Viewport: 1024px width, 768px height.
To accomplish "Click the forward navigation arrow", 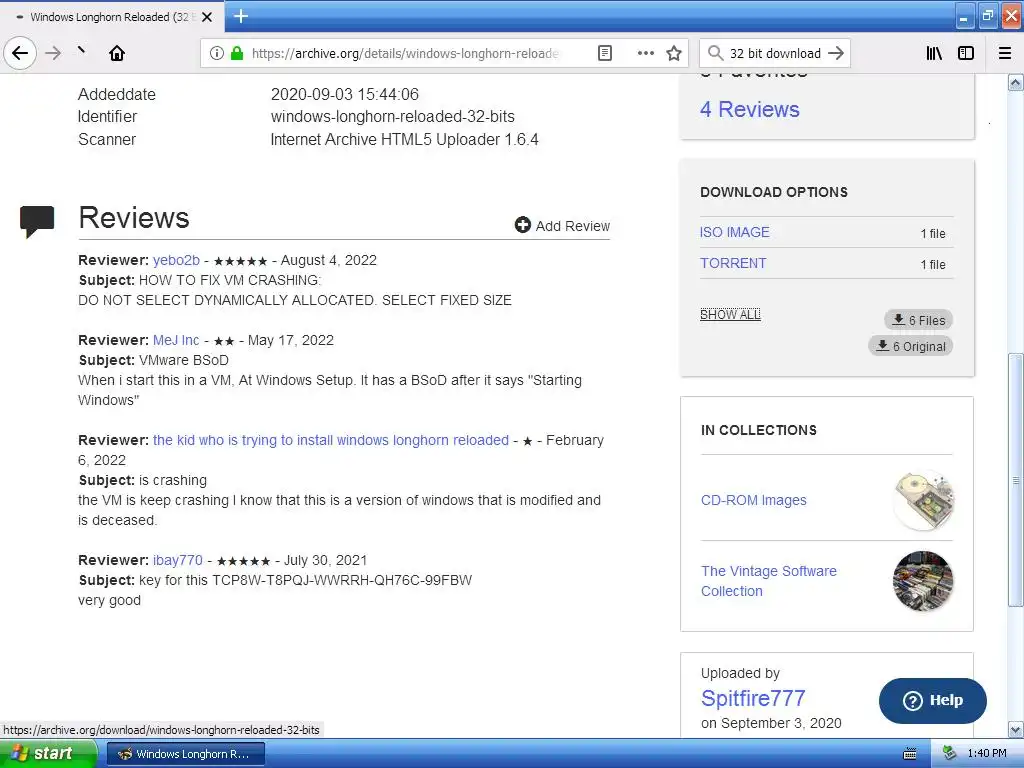I will click(x=53, y=53).
